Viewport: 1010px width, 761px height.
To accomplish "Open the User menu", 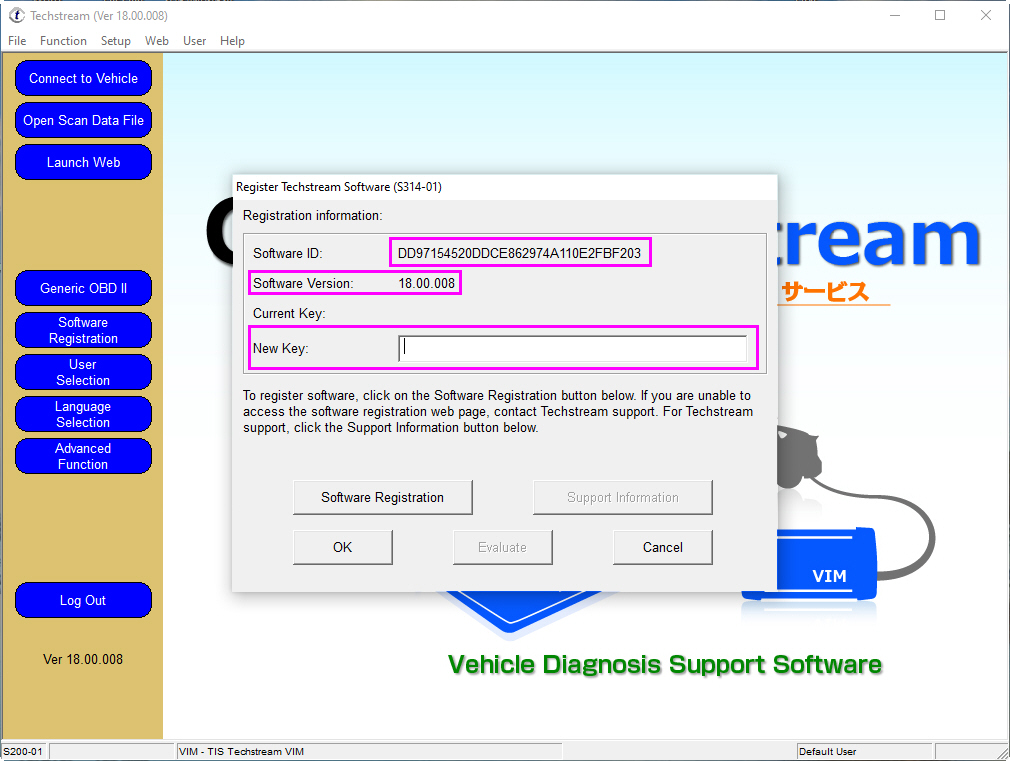I will 194,41.
